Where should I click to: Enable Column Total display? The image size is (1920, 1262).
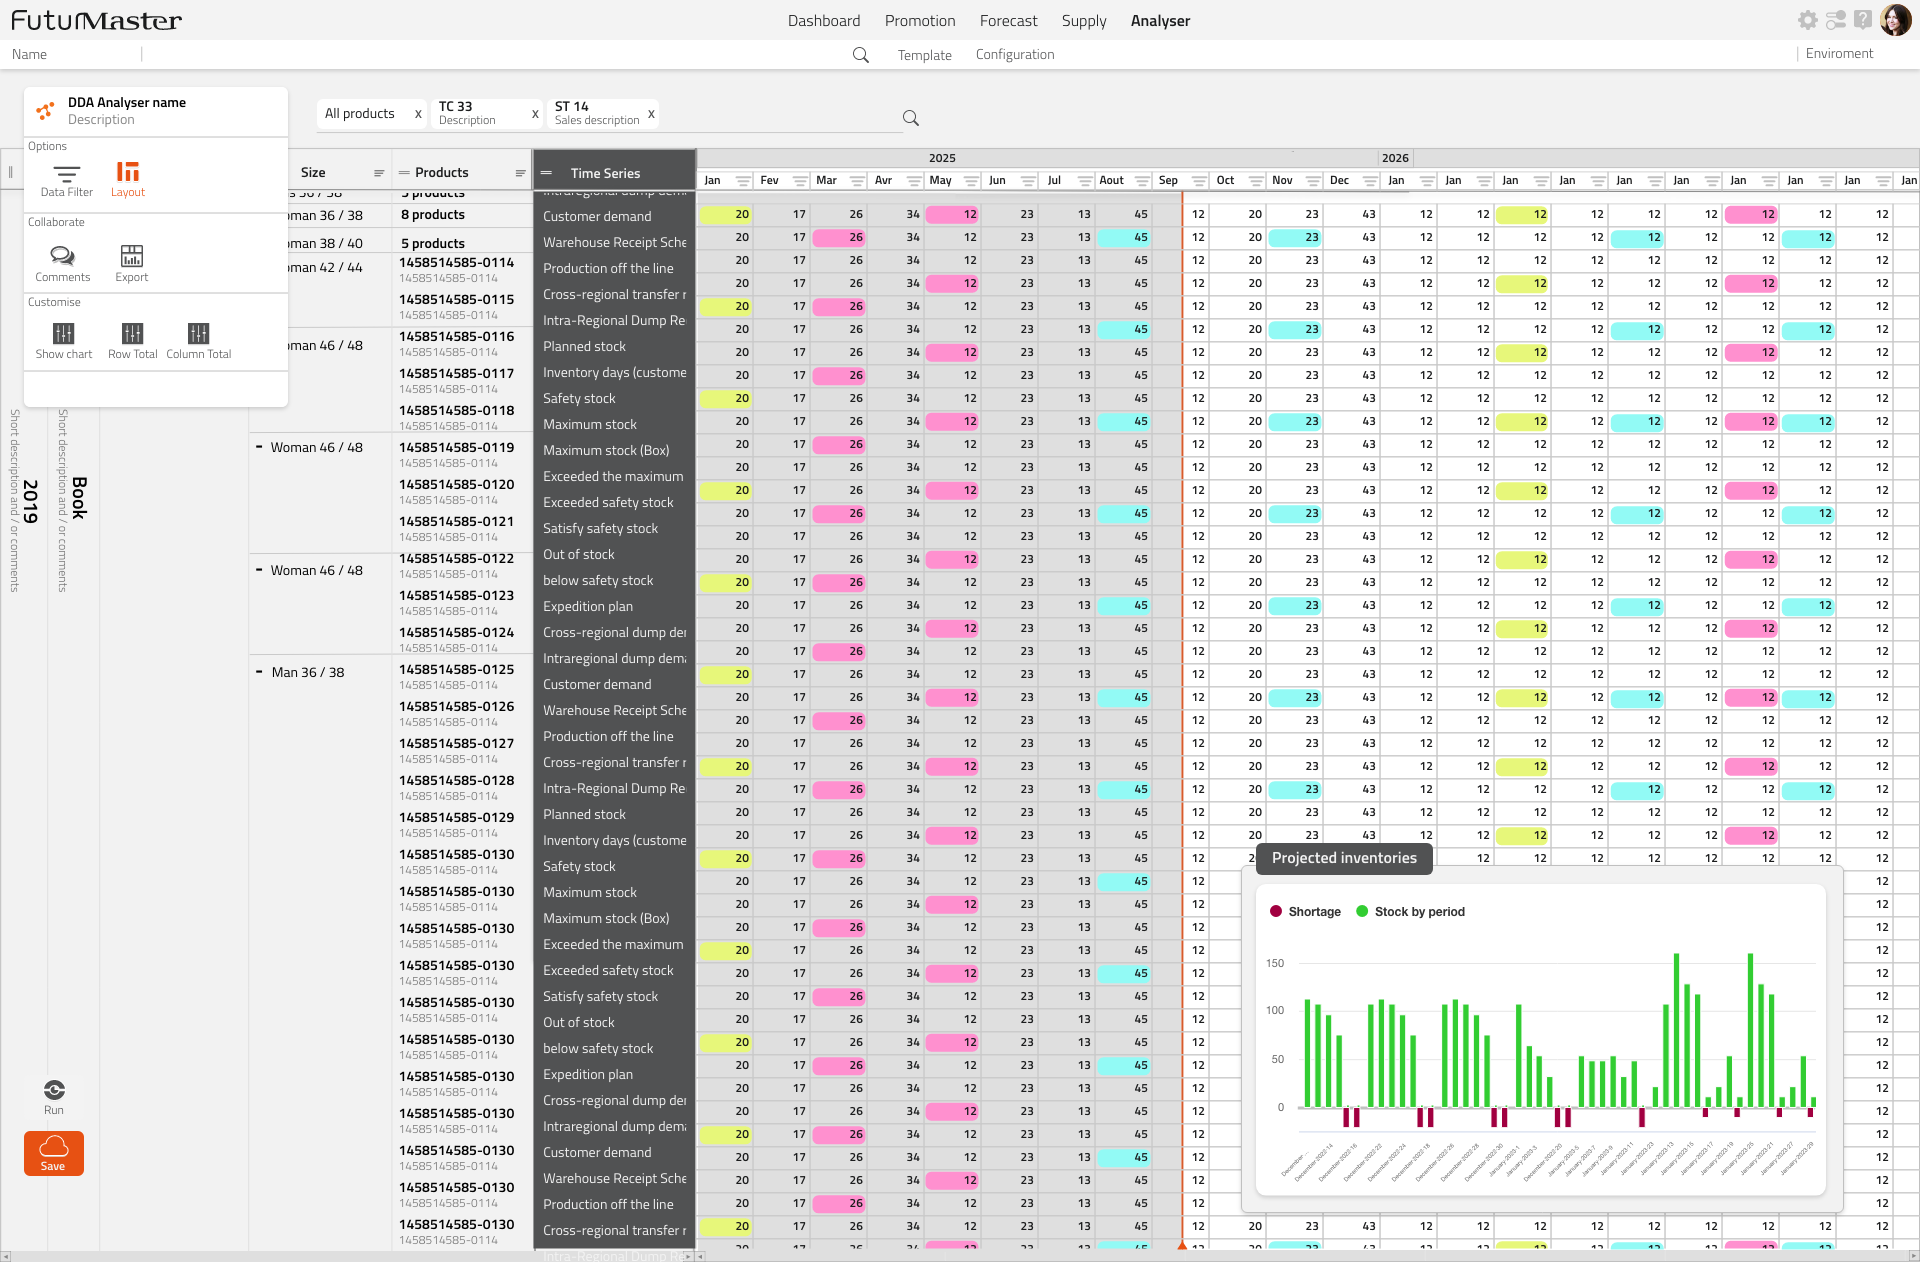point(198,340)
